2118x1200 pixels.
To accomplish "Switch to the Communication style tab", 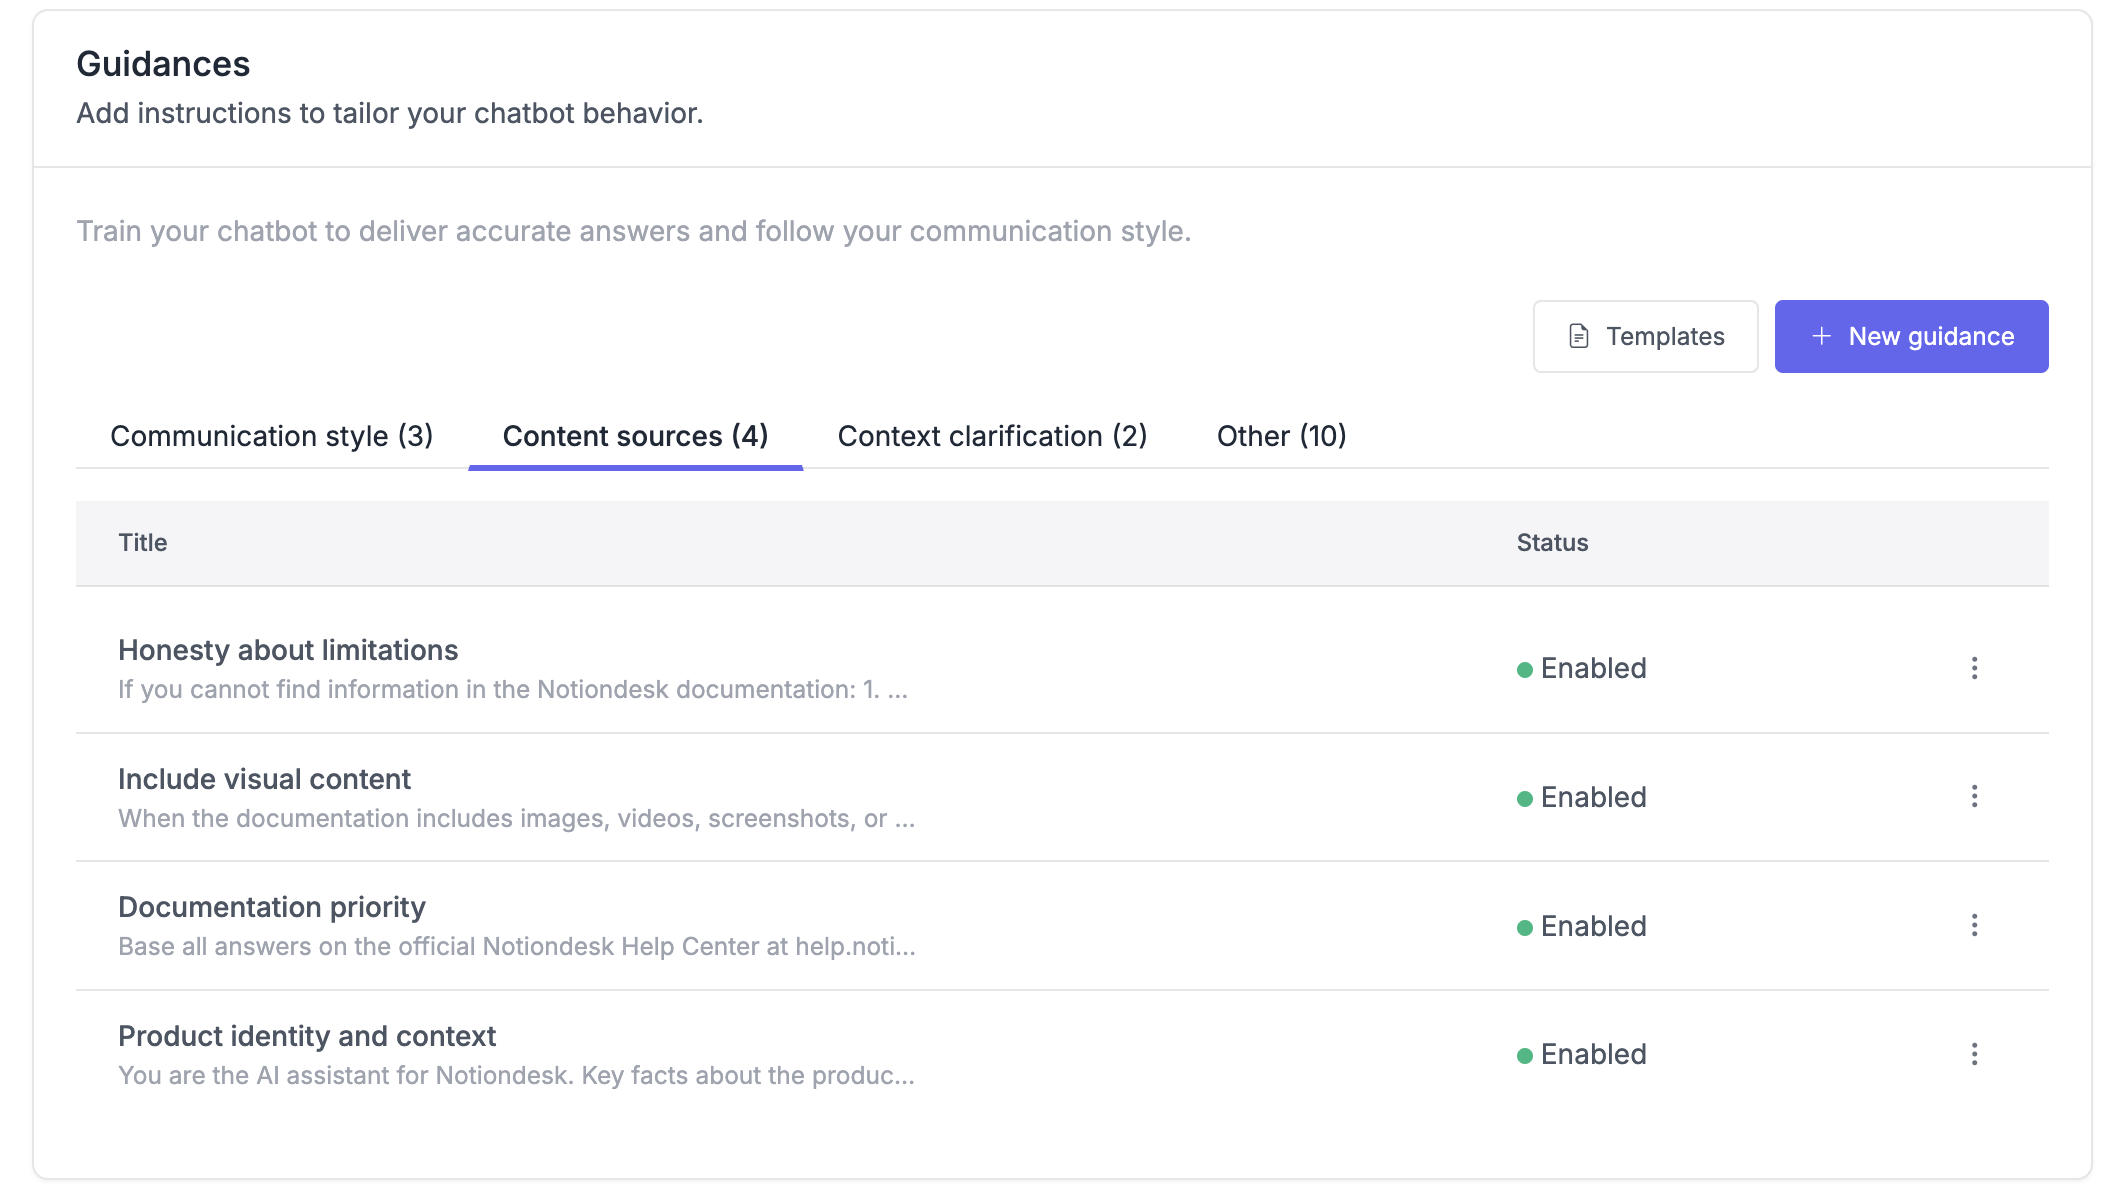I will tap(271, 436).
